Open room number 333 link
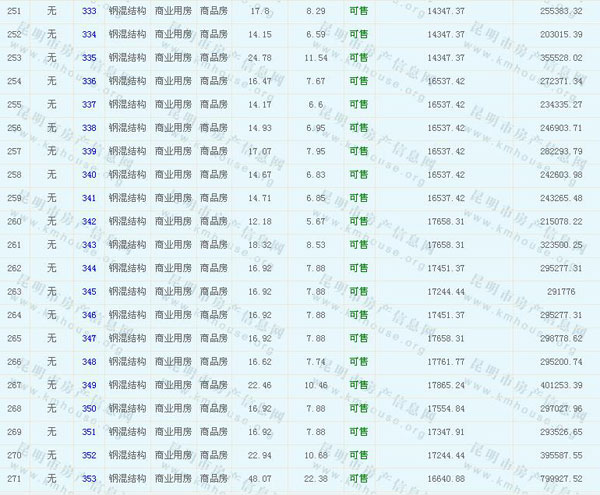Image resolution: width=600 pixels, height=495 pixels. (89, 12)
